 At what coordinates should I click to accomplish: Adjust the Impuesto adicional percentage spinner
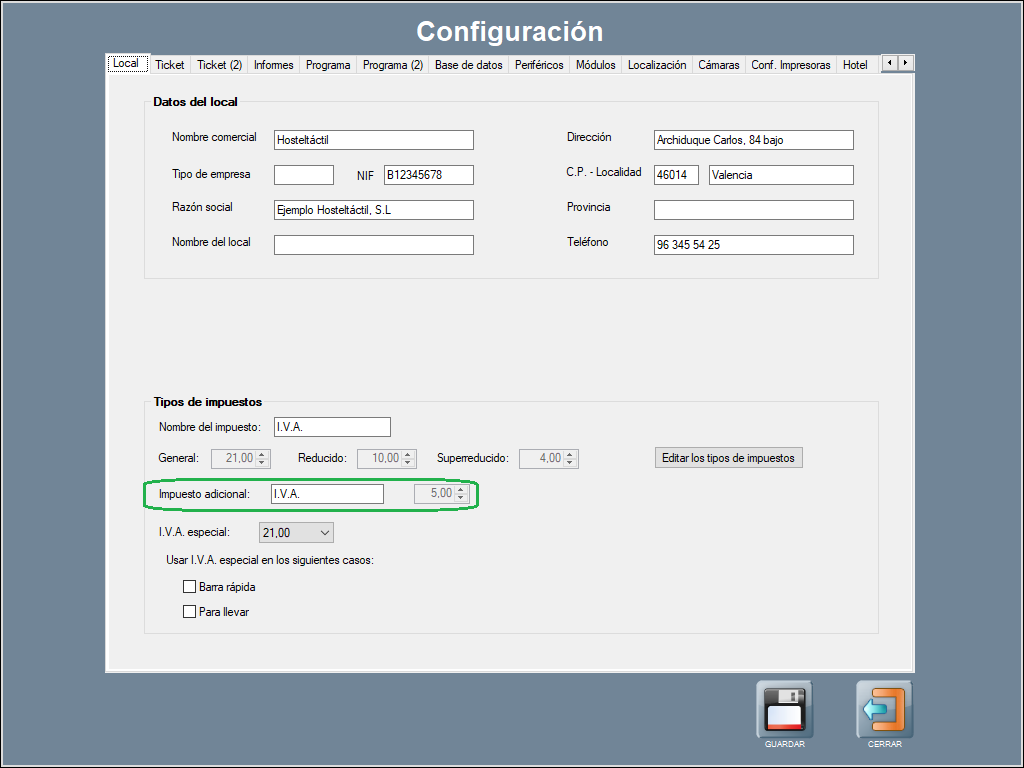click(461, 494)
